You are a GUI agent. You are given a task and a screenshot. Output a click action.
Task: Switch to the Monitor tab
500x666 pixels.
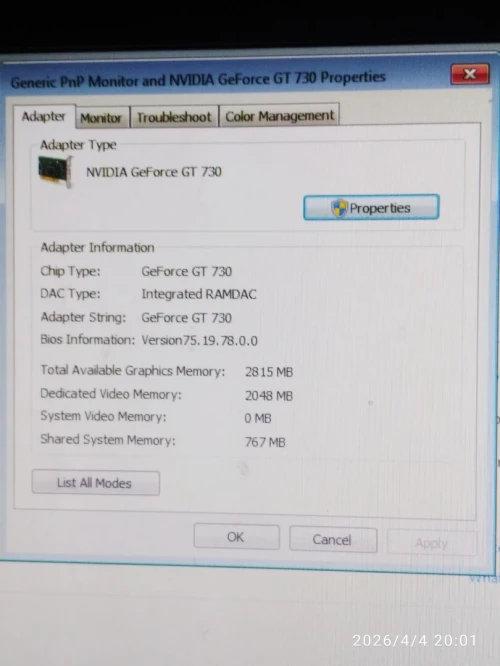[x=101, y=118]
